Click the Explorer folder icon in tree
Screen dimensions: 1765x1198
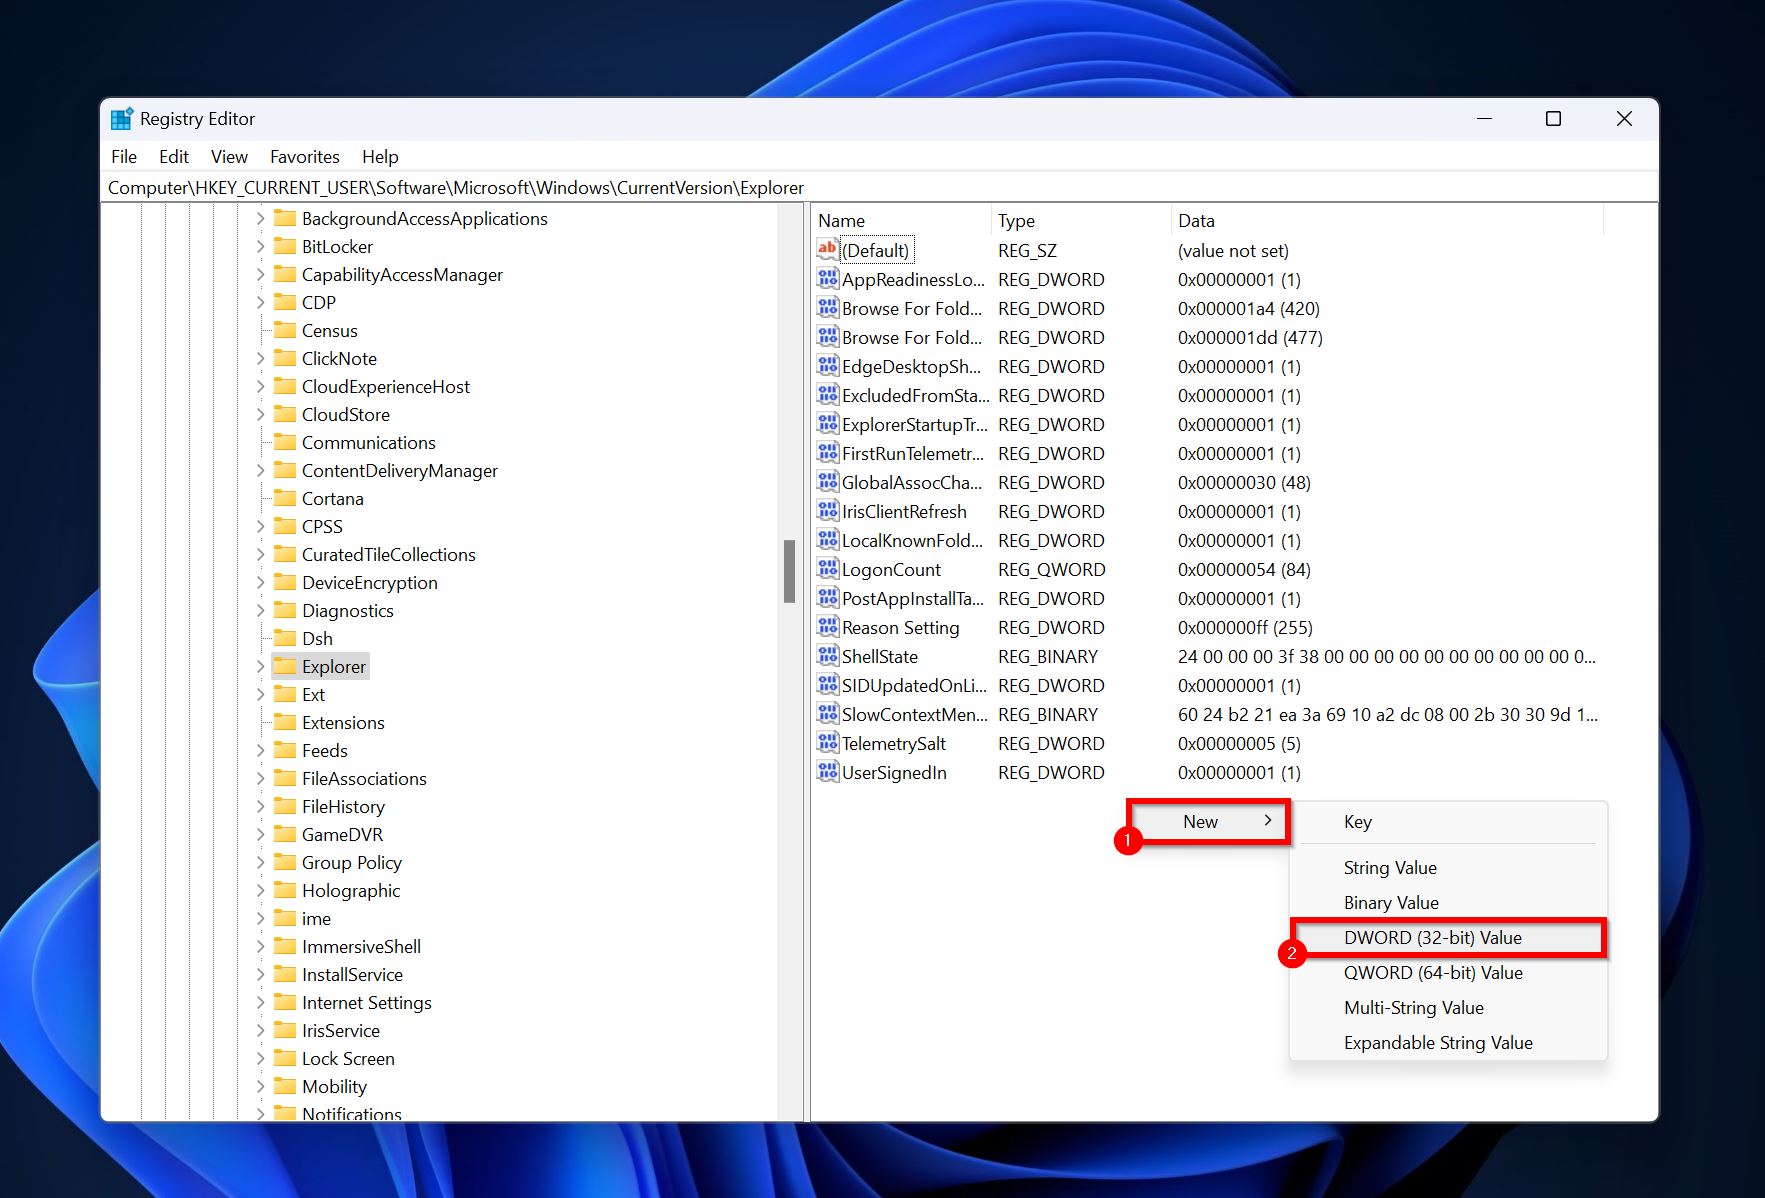[285, 666]
